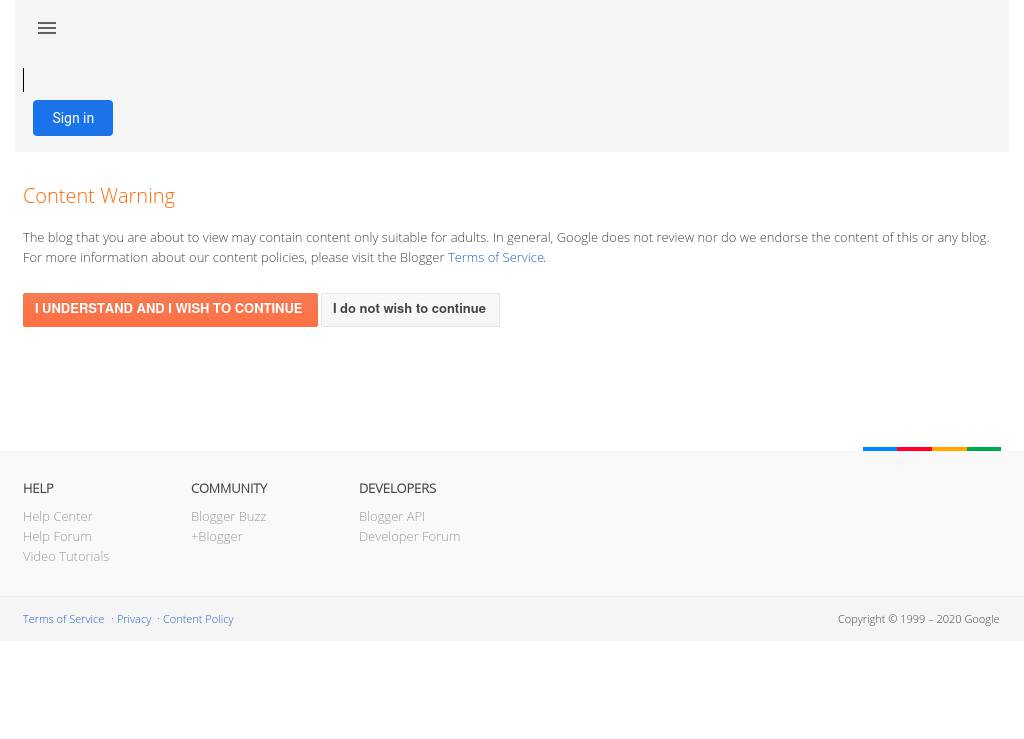
Task: Open the Help Center link
Action: pos(58,516)
